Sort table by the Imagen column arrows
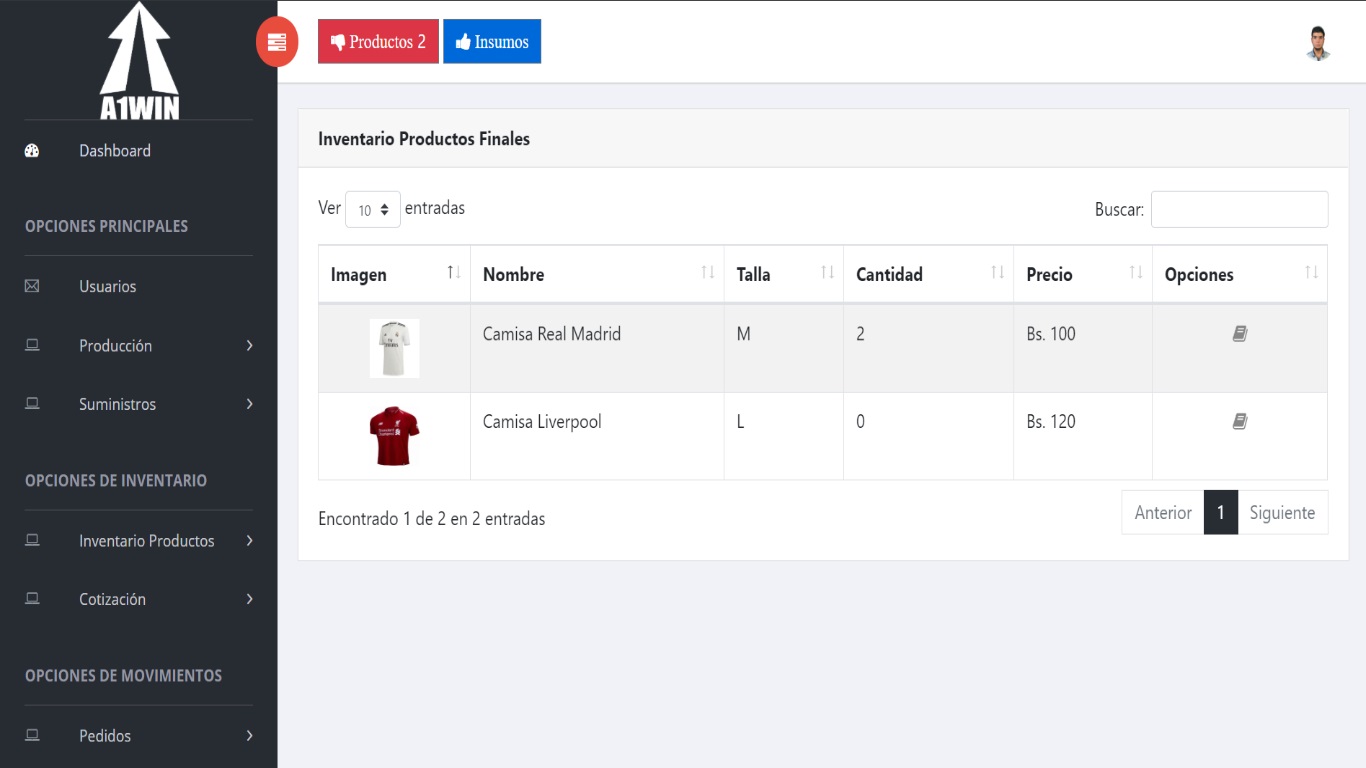The width and height of the screenshot is (1366, 768). pyautogui.click(x=453, y=273)
